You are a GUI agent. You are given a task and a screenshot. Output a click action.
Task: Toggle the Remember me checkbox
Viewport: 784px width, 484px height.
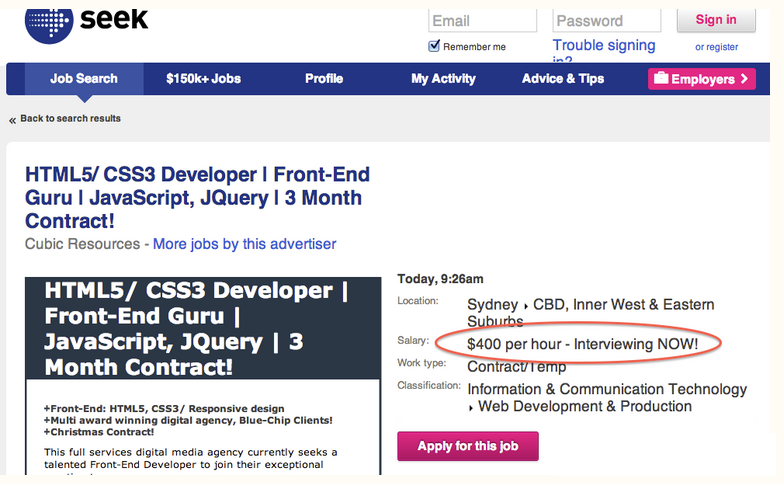pos(434,46)
